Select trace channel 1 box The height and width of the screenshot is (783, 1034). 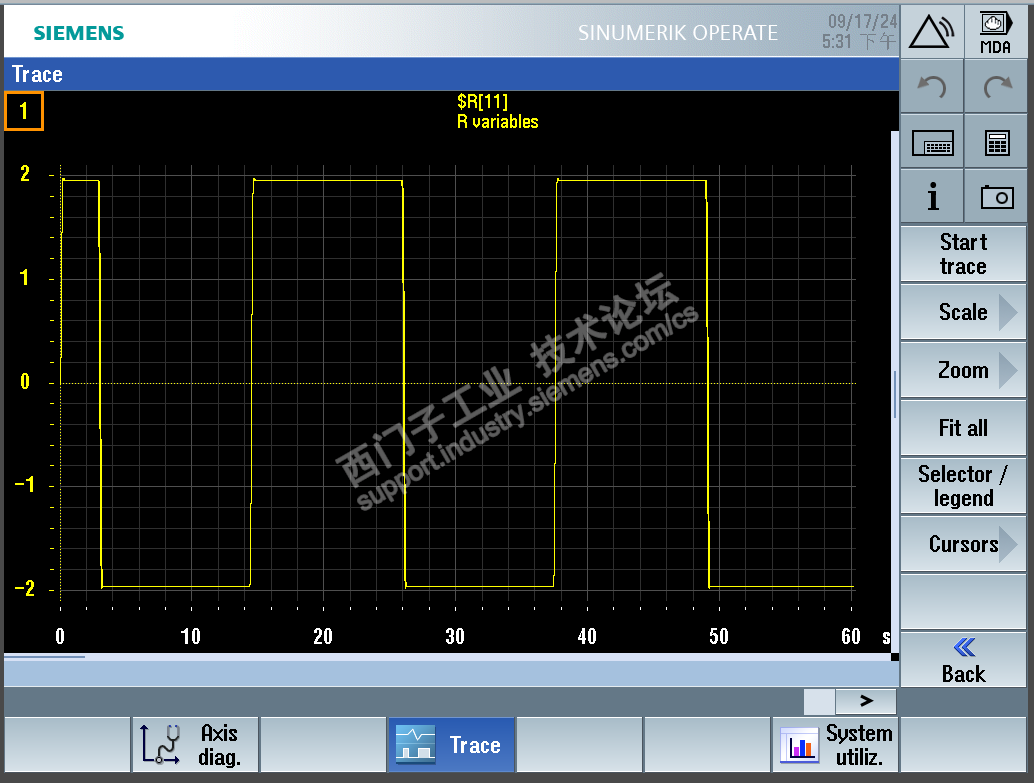[24, 111]
